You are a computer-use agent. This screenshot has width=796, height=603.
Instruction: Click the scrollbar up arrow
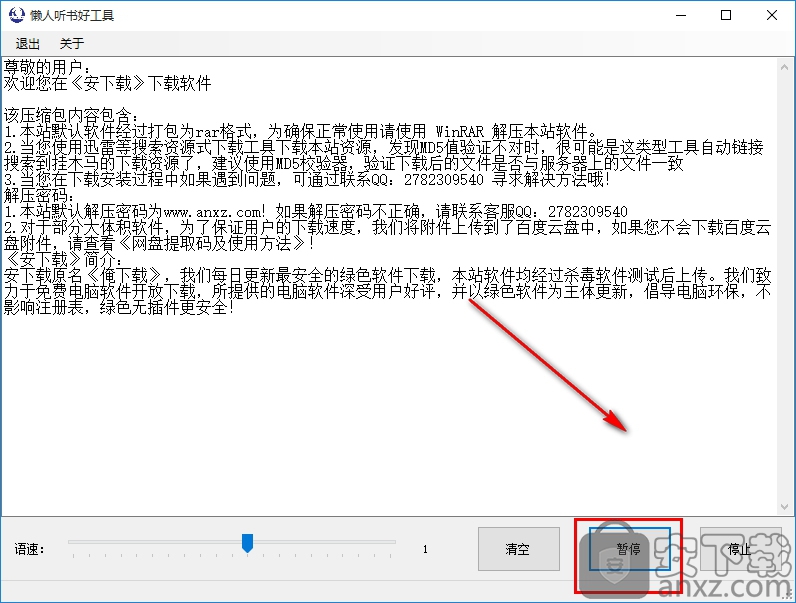(784, 68)
